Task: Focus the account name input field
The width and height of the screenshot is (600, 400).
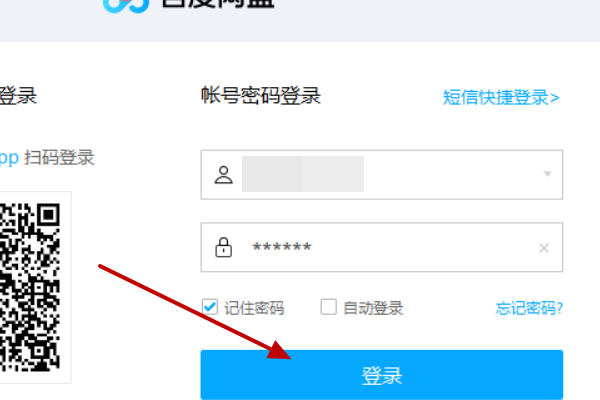Action: pyautogui.click(x=382, y=175)
